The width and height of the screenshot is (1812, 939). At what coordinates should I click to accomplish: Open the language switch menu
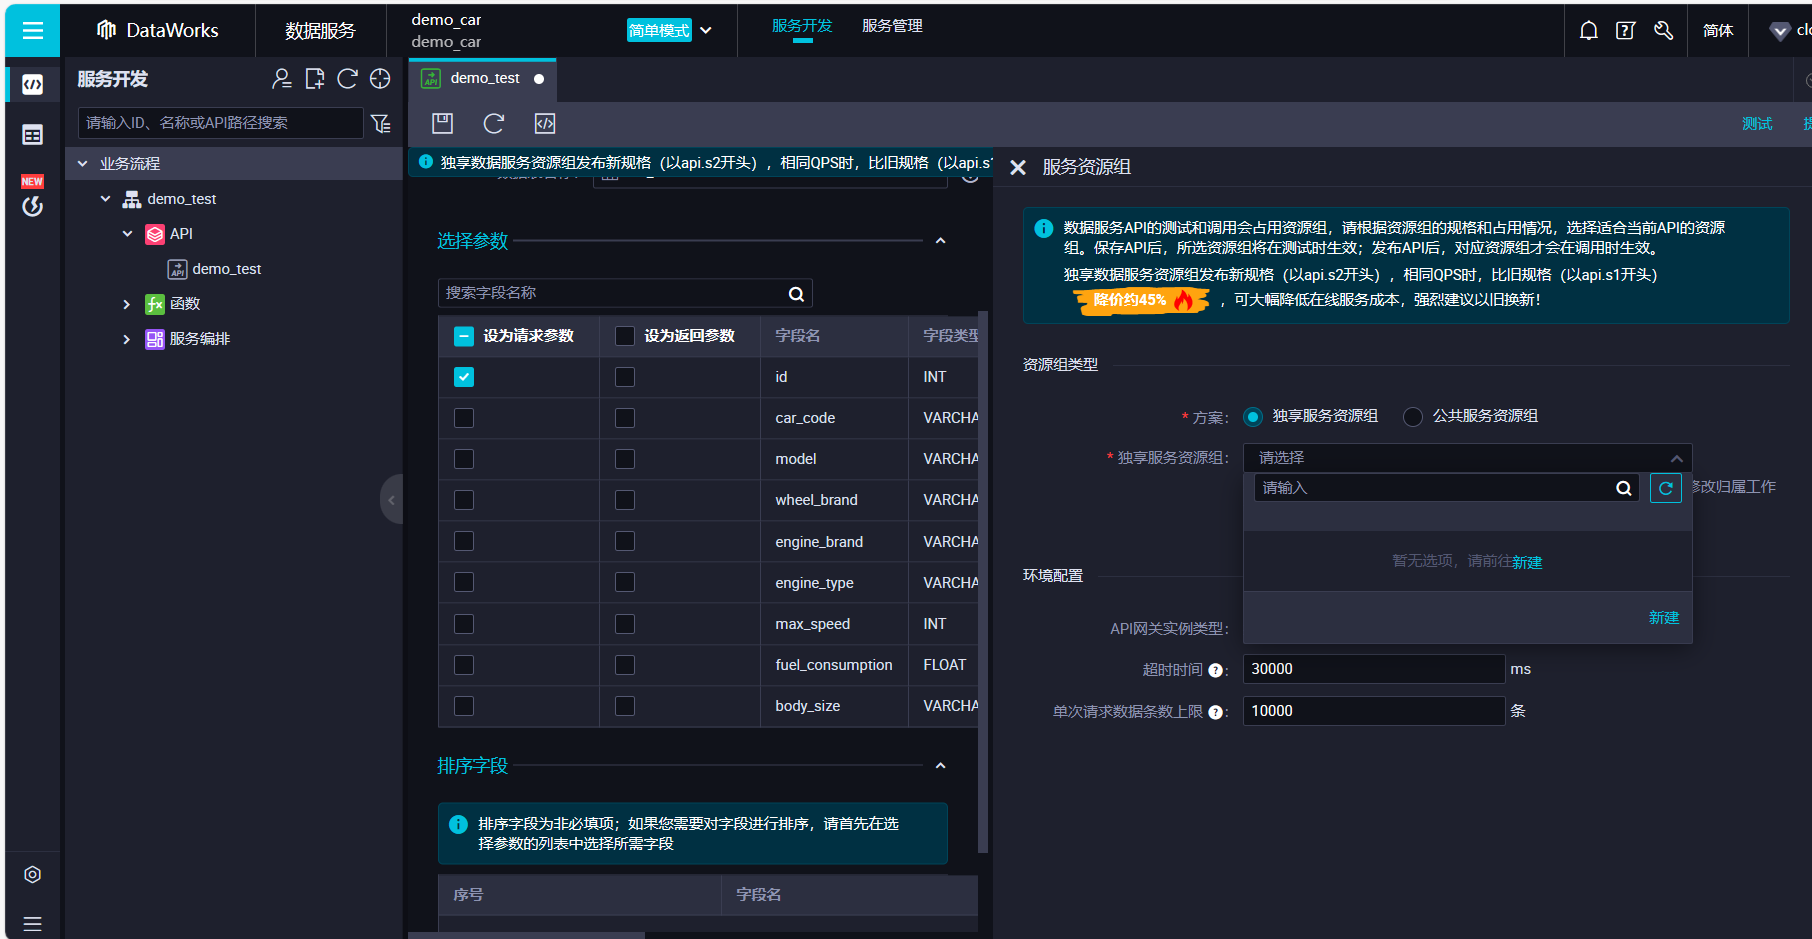click(x=1718, y=31)
